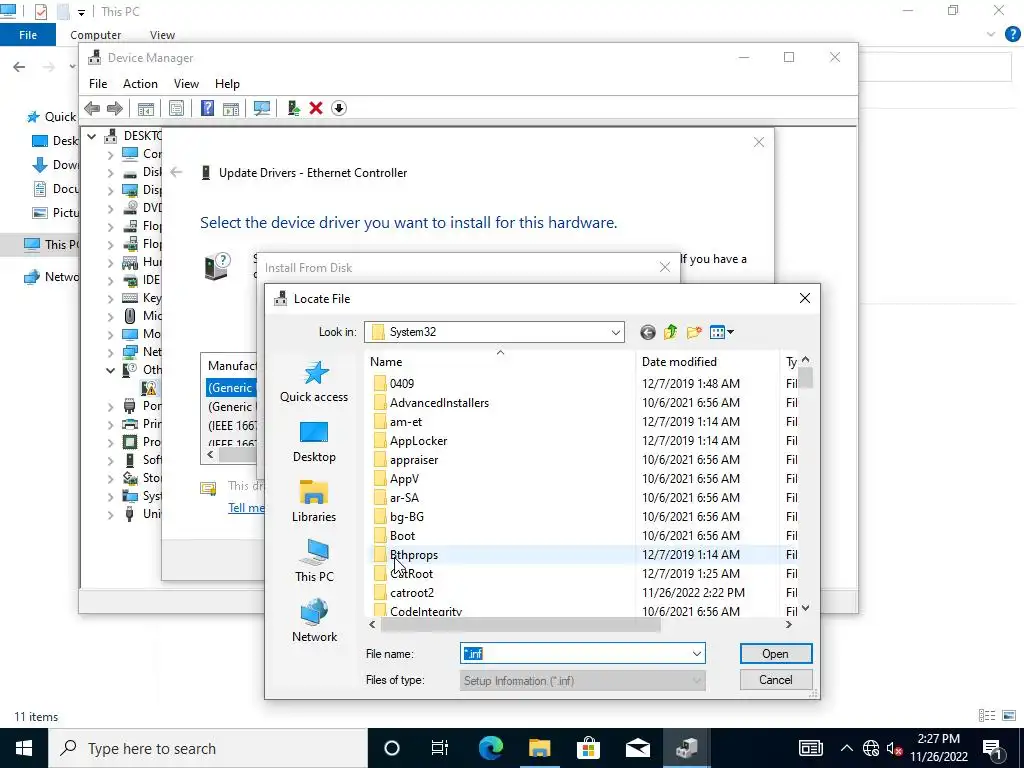
Task: Expand the Network adapters node in Device Manager
Action: pyautogui.click(x=110, y=353)
